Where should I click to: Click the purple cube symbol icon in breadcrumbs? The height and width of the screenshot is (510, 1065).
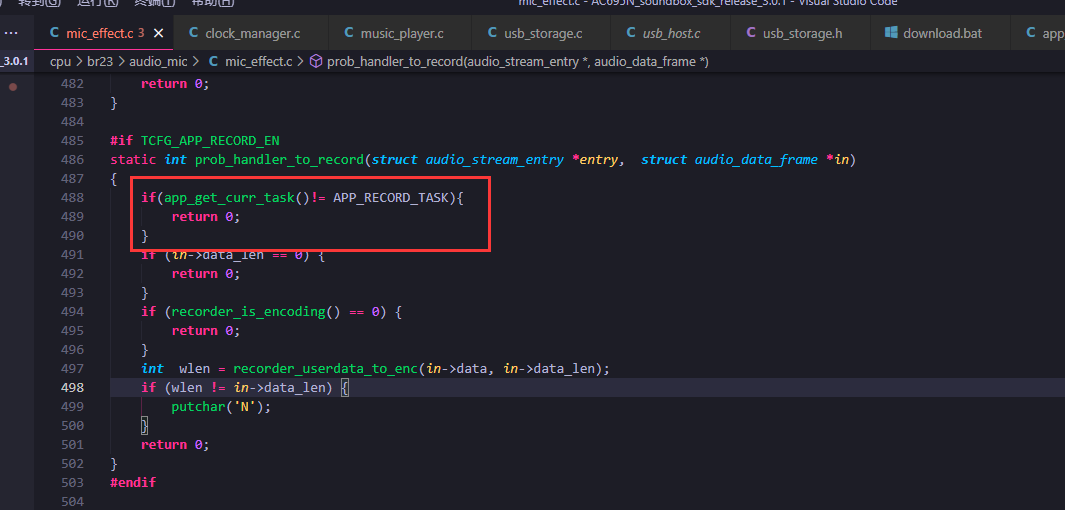click(x=316, y=62)
